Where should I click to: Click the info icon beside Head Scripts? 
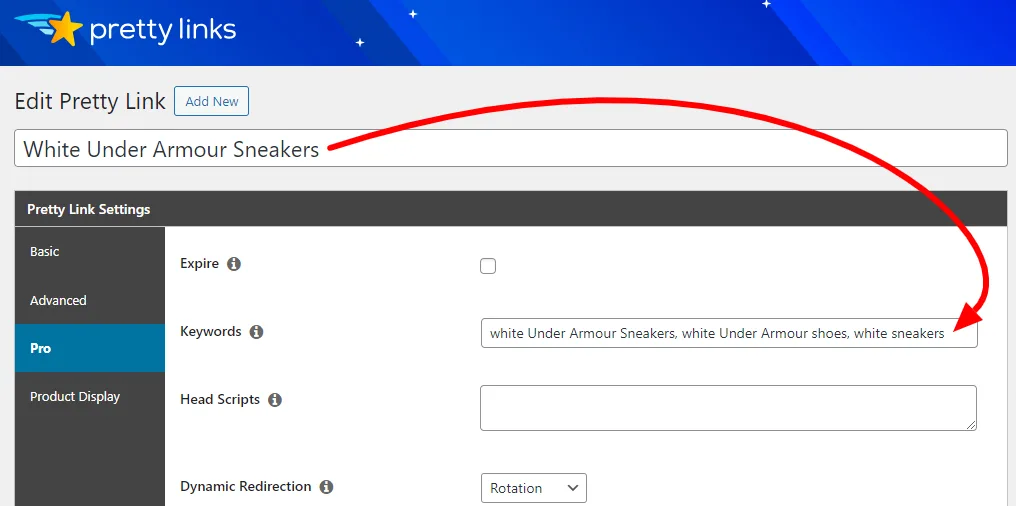pos(275,400)
